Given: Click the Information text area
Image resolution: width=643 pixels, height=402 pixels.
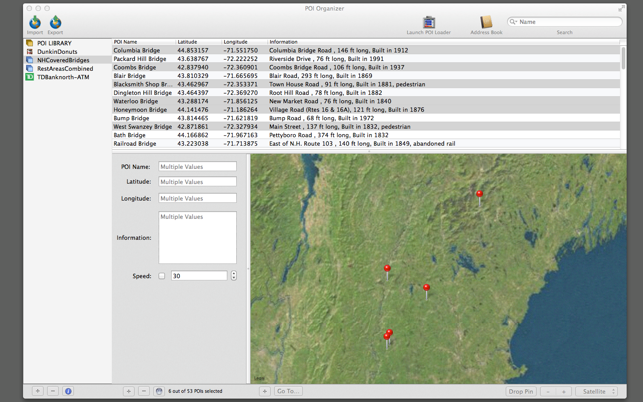Looking at the screenshot, I should 197,238.
